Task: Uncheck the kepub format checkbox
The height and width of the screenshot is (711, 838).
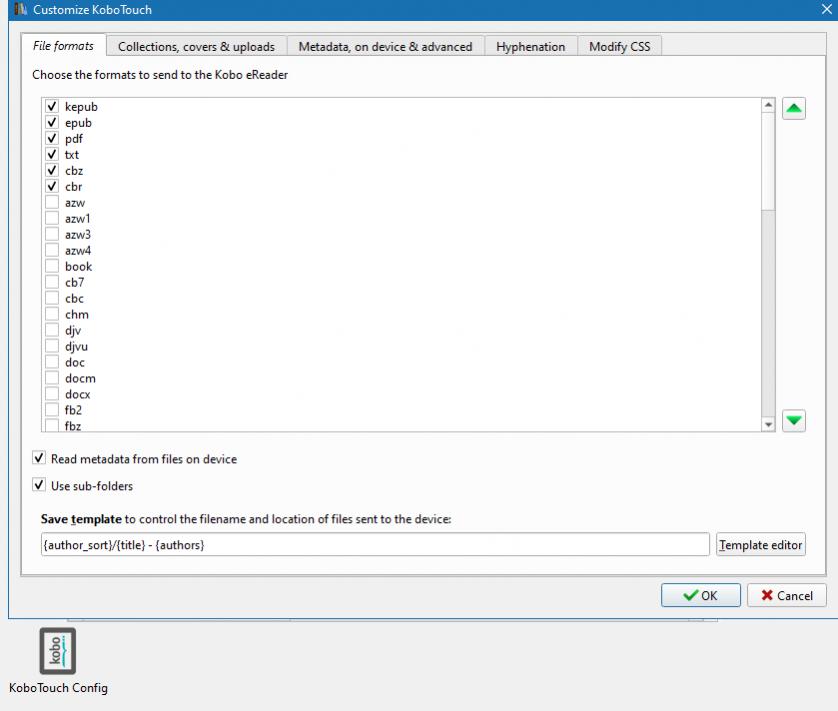Action: pyautogui.click(x=52, y=106)
